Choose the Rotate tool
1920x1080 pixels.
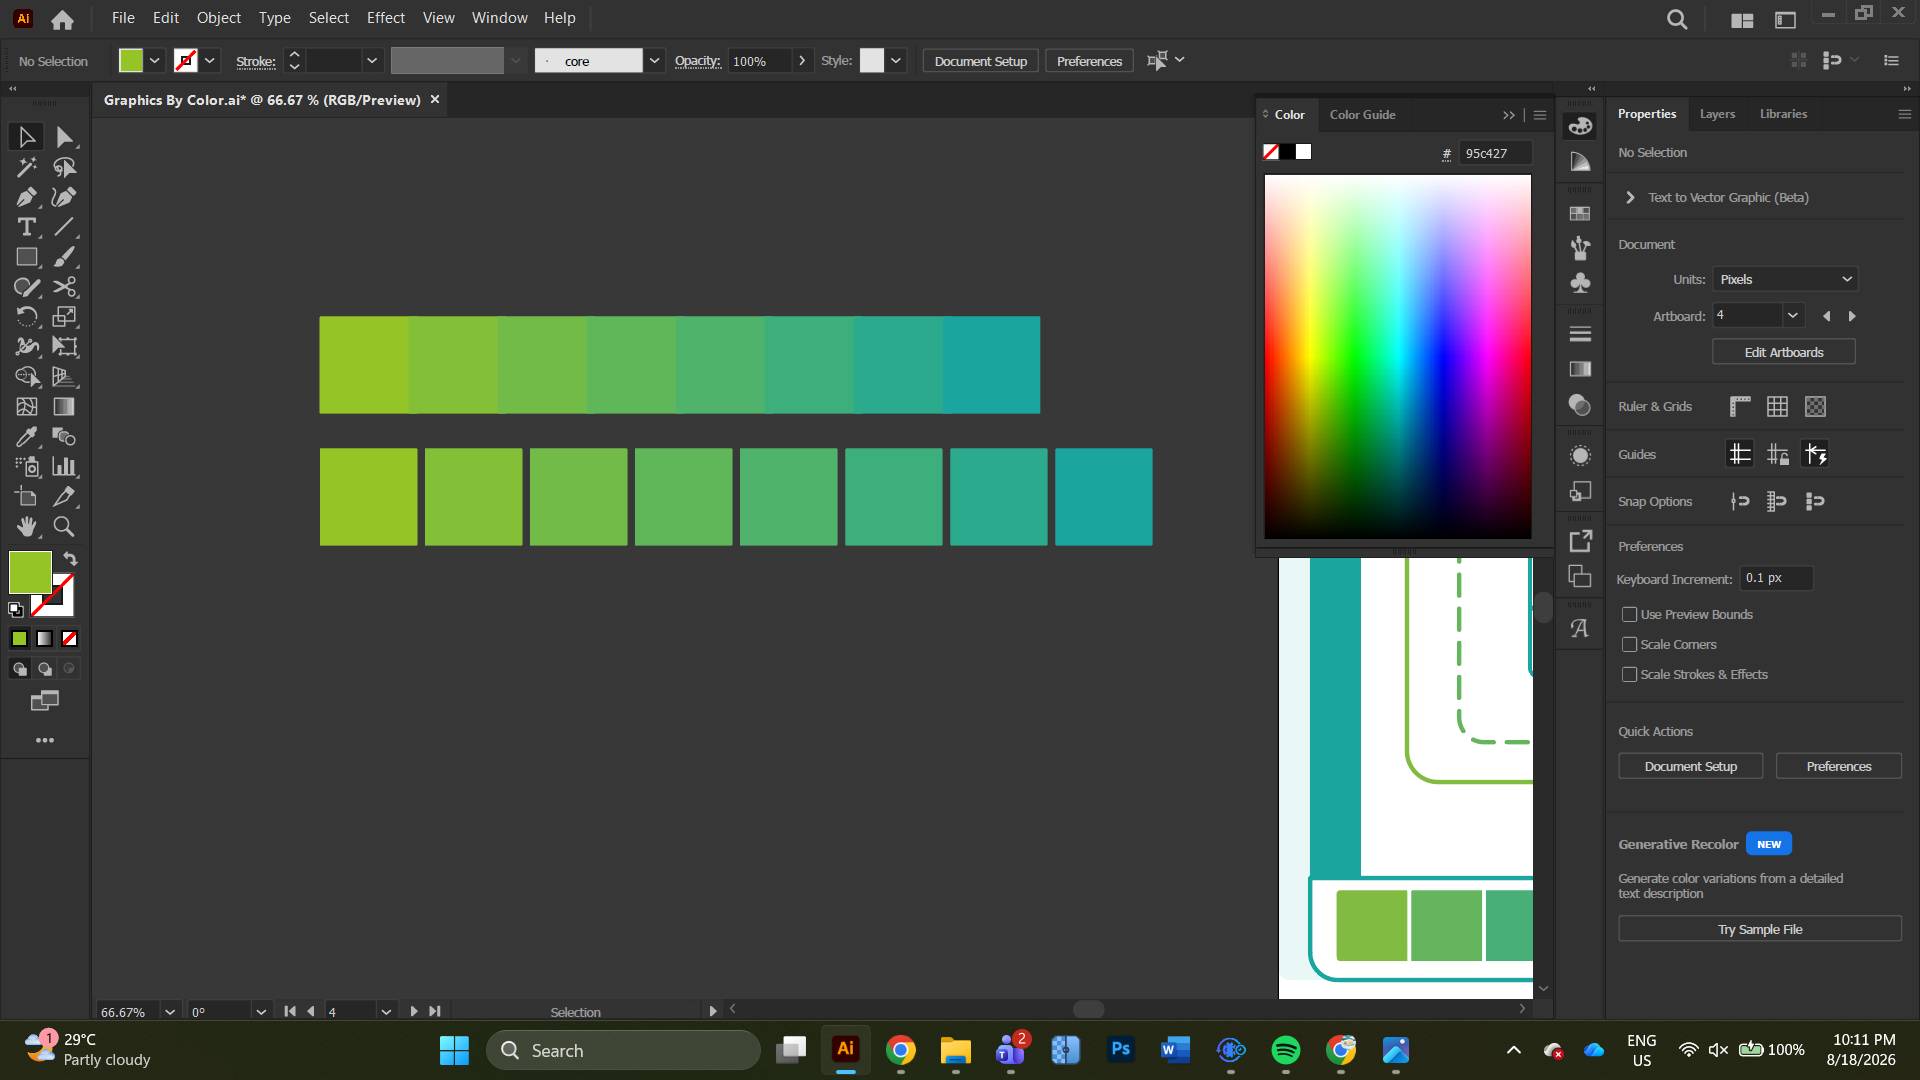pos(26,317)
